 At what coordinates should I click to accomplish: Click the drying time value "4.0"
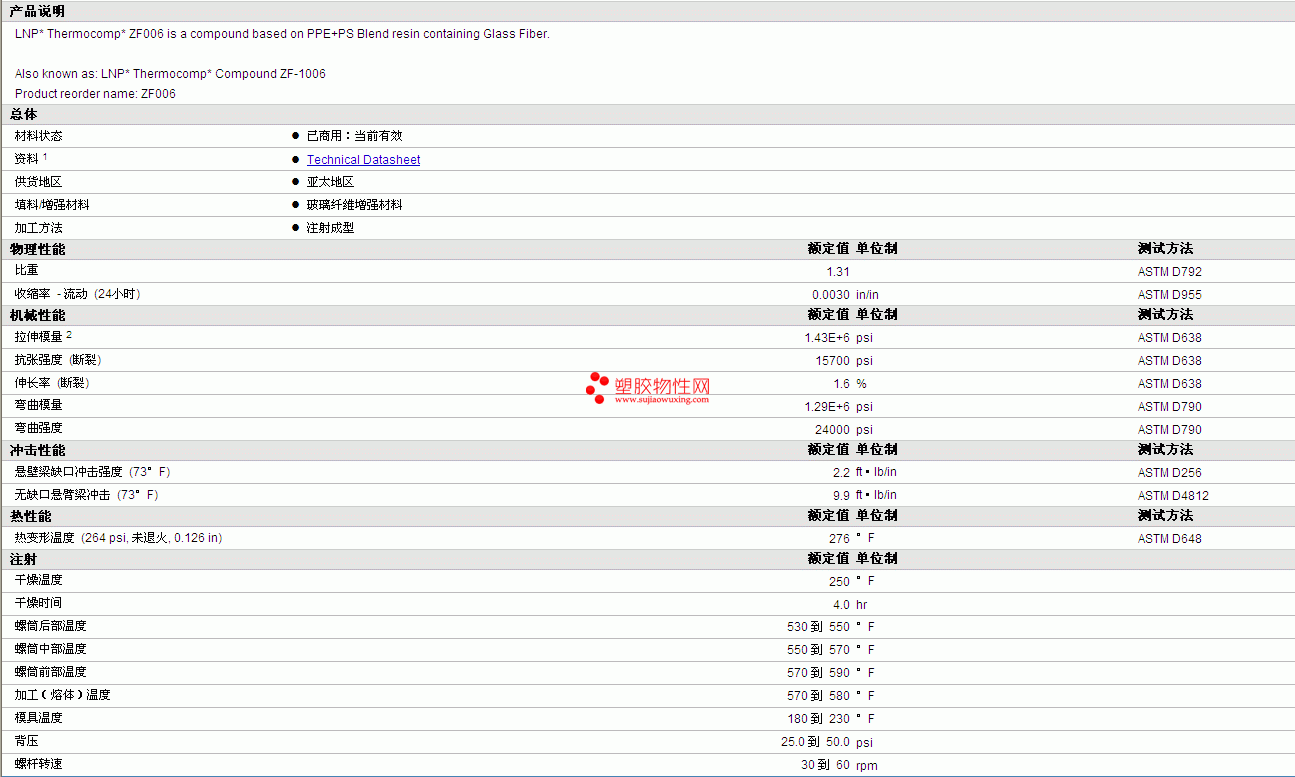point(842,605)
